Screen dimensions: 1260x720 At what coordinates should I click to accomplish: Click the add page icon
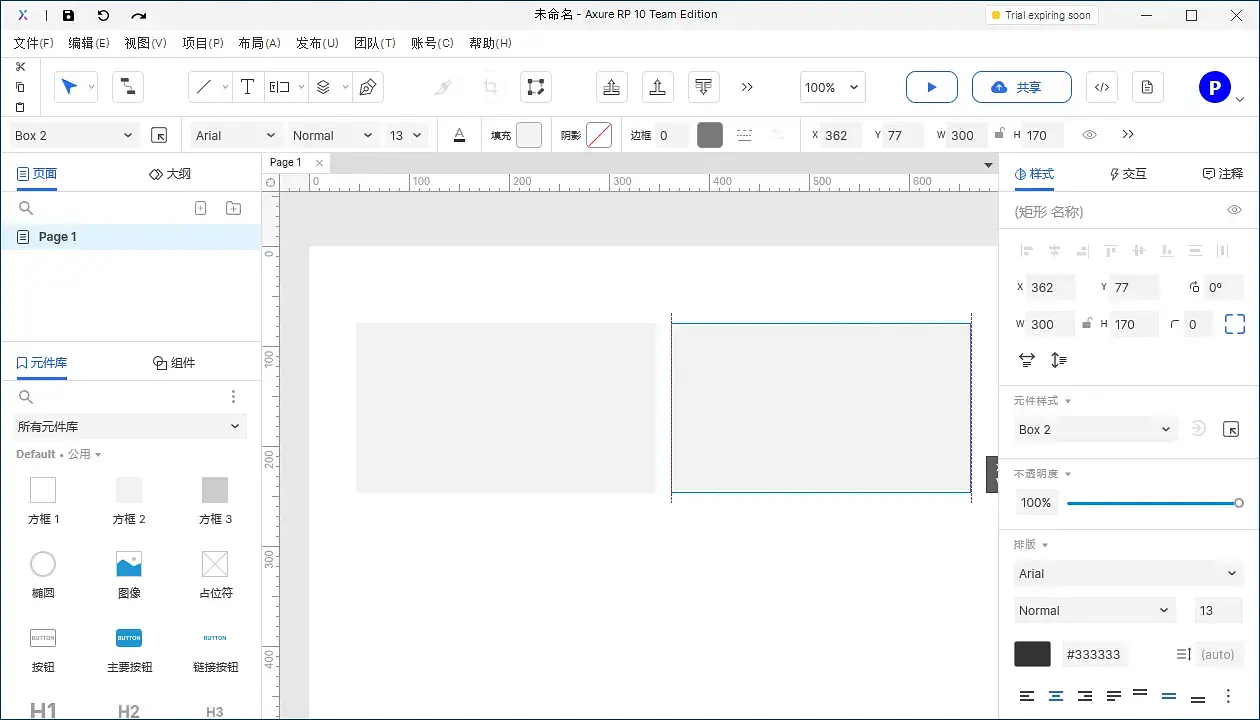(200, 208)
